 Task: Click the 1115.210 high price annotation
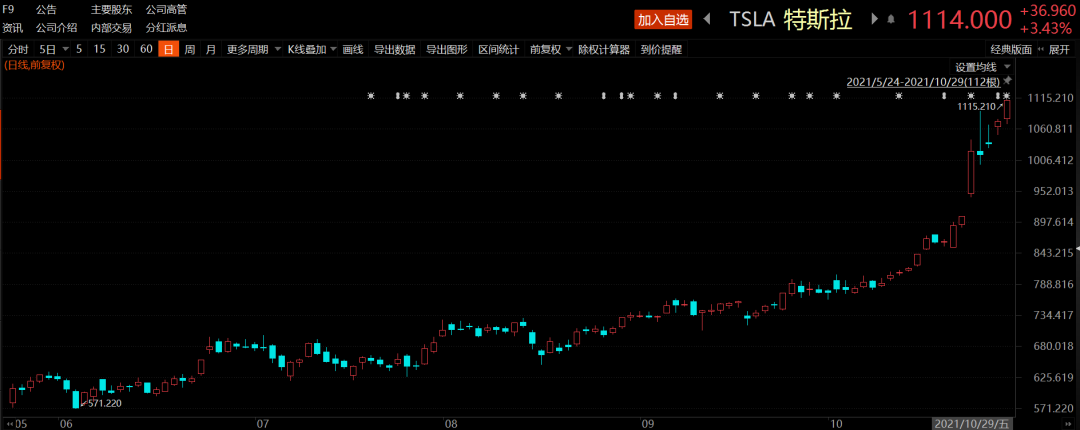[x=977, y=107]
